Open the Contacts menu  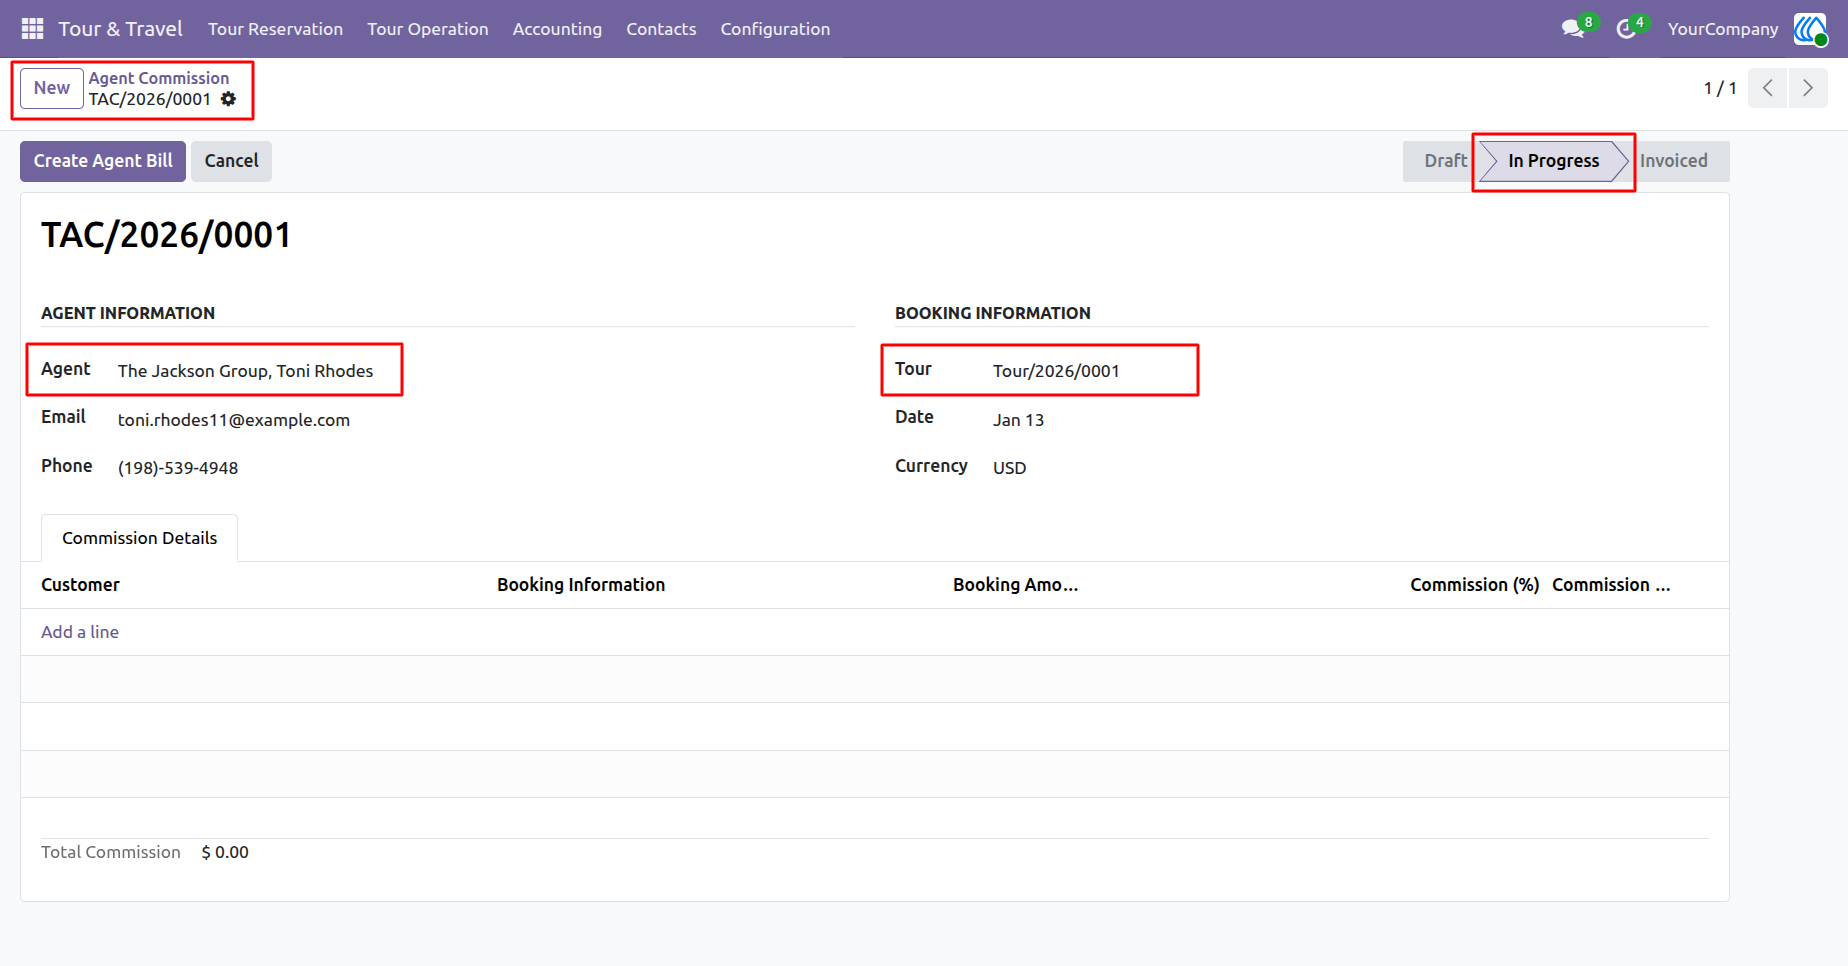pyautogui.click(x=661, y=29)
